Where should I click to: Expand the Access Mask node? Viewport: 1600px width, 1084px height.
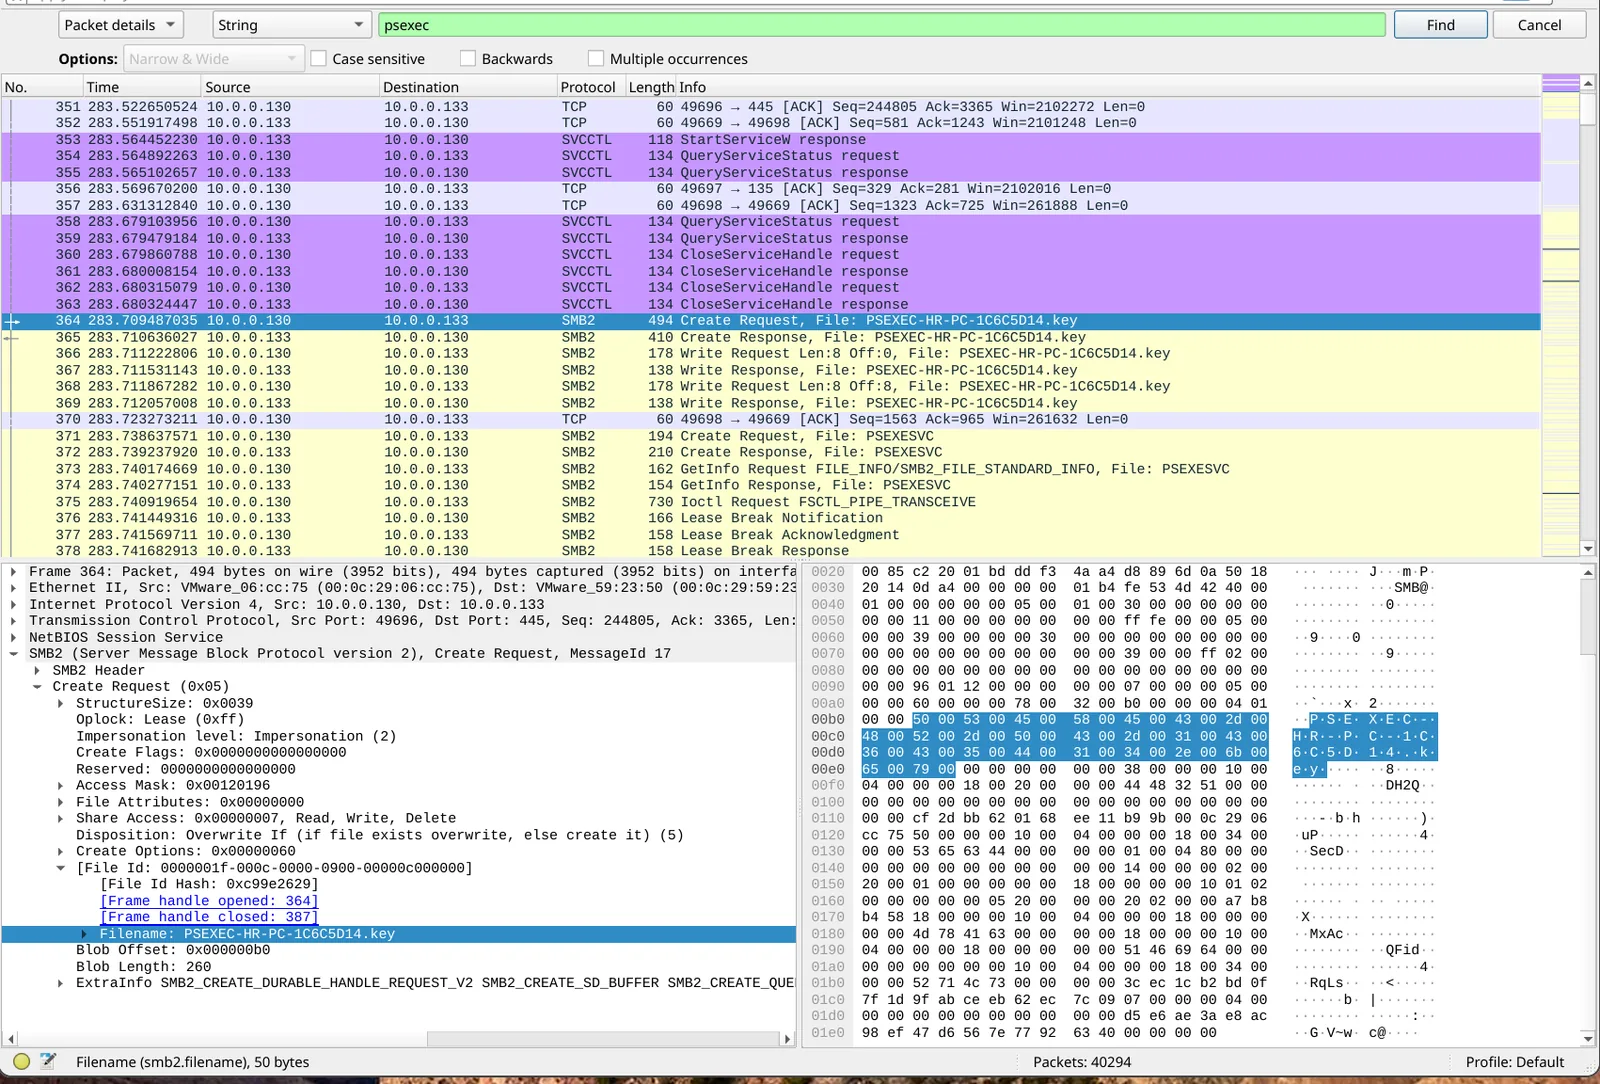[61, 786]
